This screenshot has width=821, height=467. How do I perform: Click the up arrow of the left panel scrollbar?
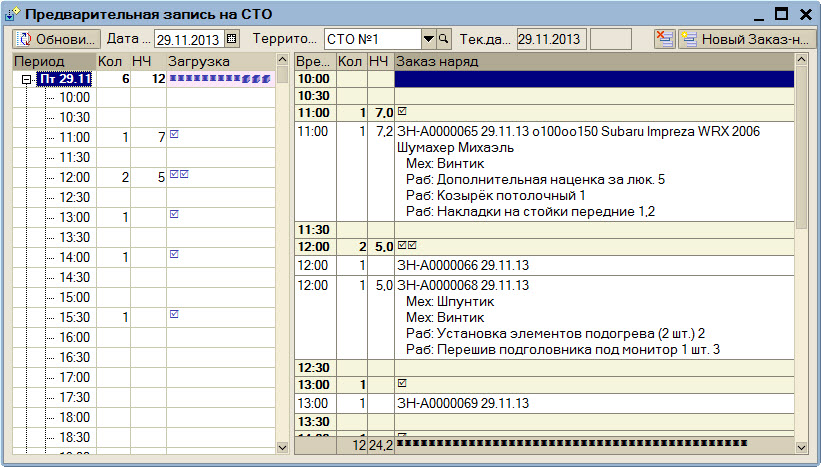[x=282, y=60]
